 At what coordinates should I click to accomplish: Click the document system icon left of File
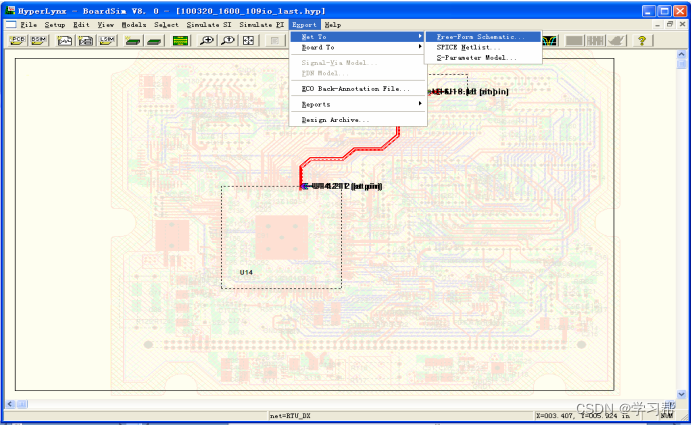[11, 24]
